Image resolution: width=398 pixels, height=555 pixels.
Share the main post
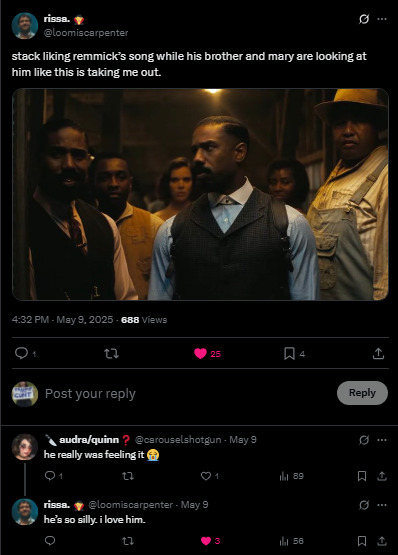378,353
